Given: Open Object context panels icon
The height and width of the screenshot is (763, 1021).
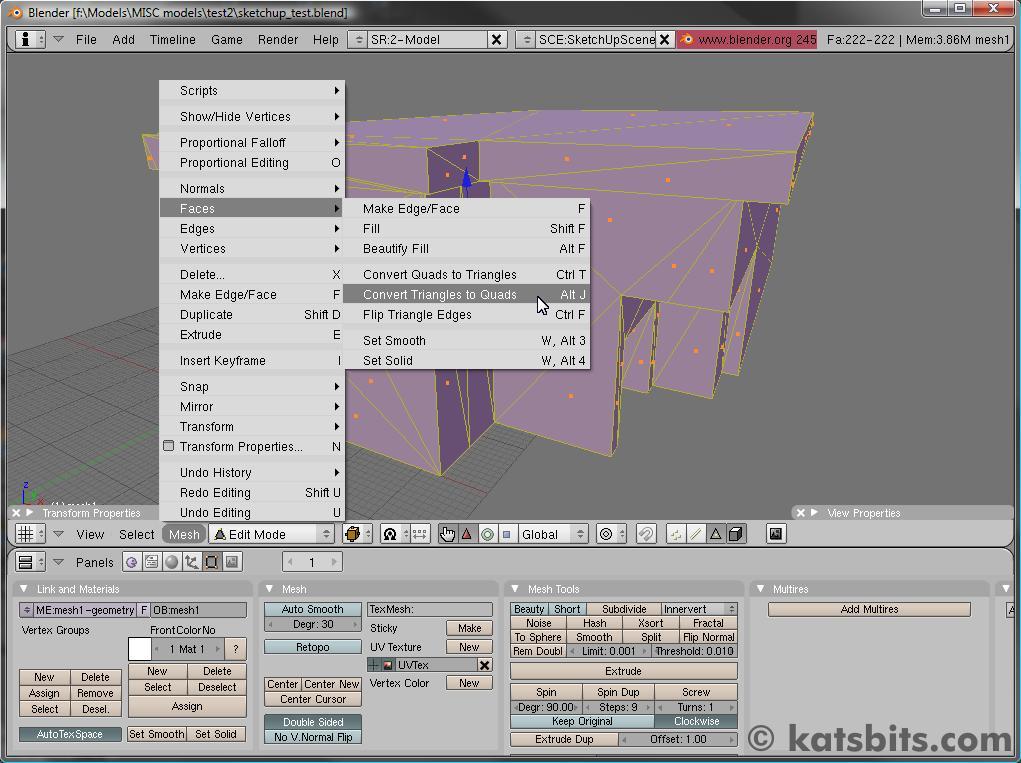Looking at the screenshot, I should tap(191, 562).
